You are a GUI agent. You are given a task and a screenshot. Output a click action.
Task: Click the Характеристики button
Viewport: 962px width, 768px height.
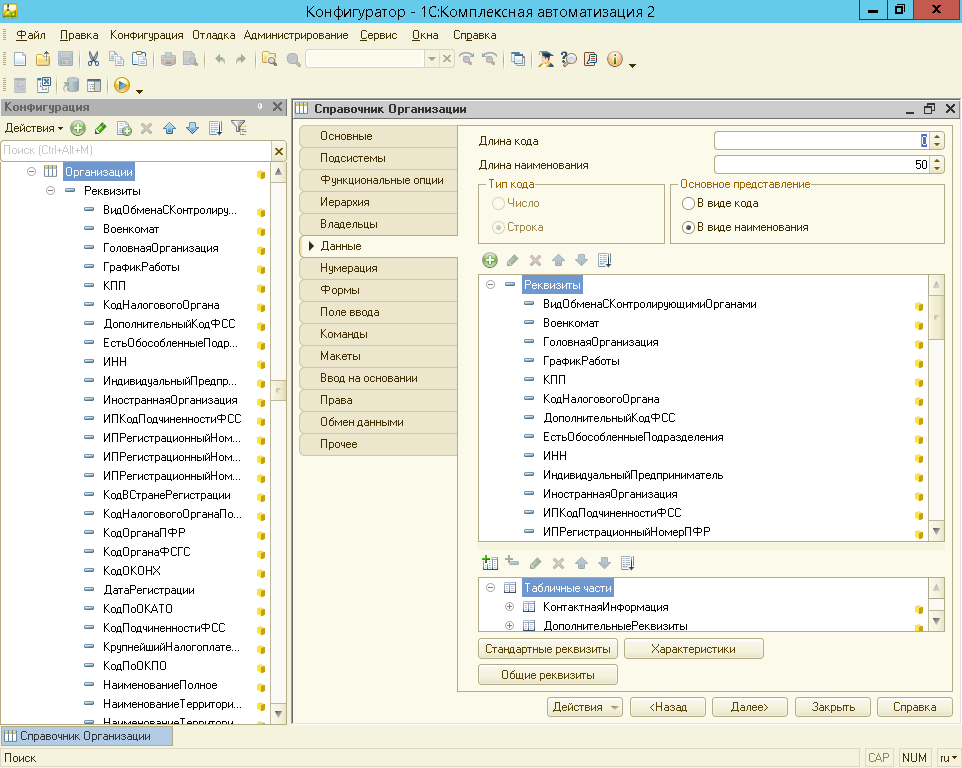(x=693, y=649)
